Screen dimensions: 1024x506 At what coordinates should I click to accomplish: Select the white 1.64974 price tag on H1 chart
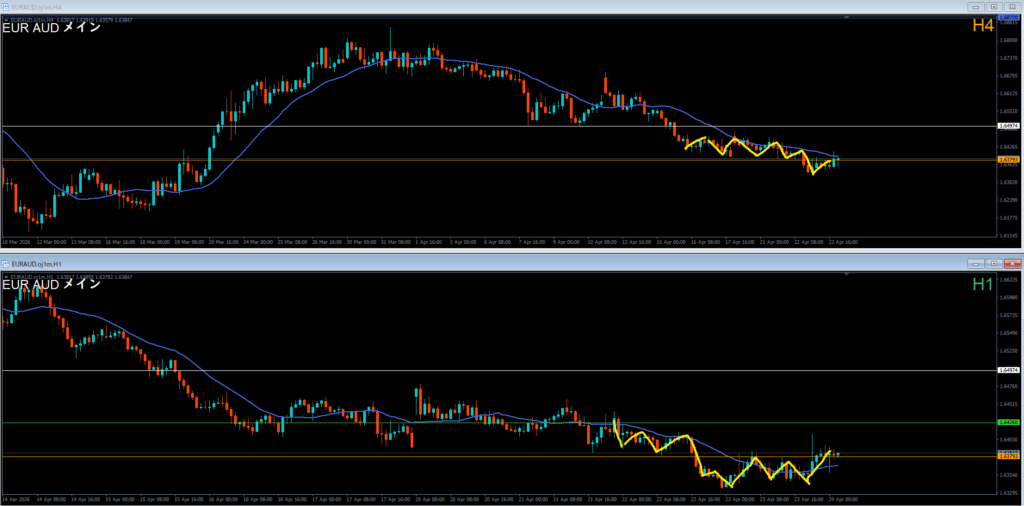(1008, 371)
